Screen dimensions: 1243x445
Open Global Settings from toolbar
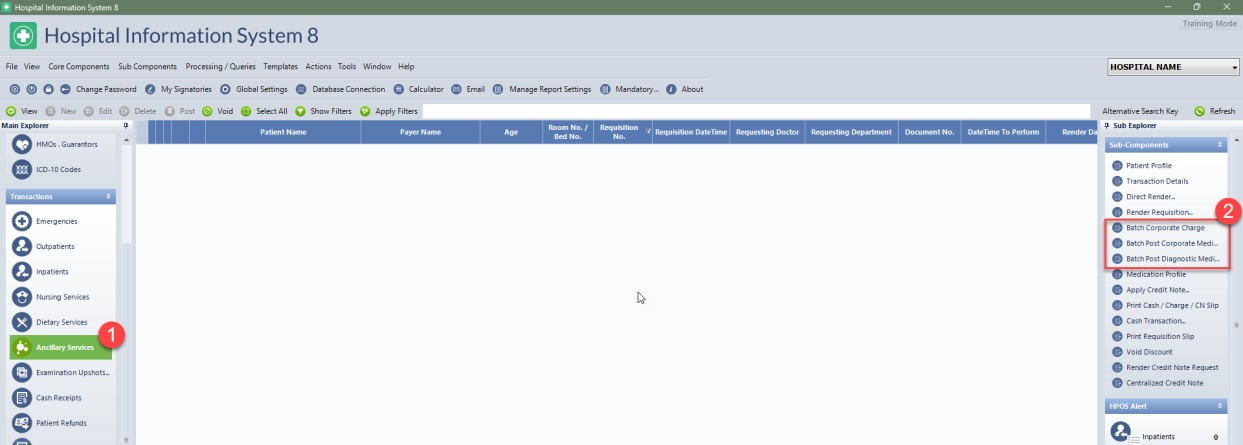pyautogui.click(x=225, y=89)
